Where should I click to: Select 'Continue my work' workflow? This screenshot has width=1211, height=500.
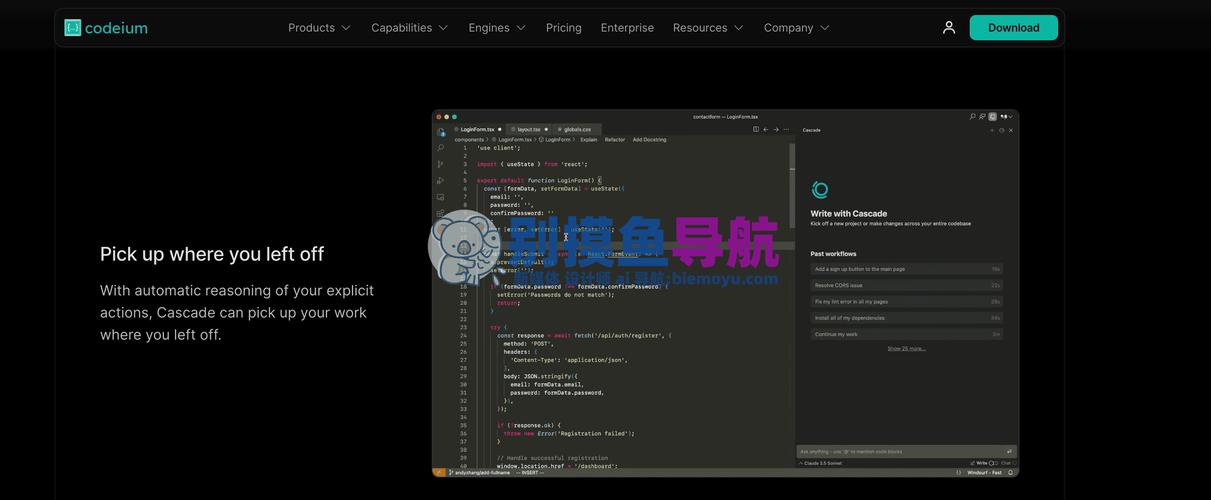pos(906,334)
